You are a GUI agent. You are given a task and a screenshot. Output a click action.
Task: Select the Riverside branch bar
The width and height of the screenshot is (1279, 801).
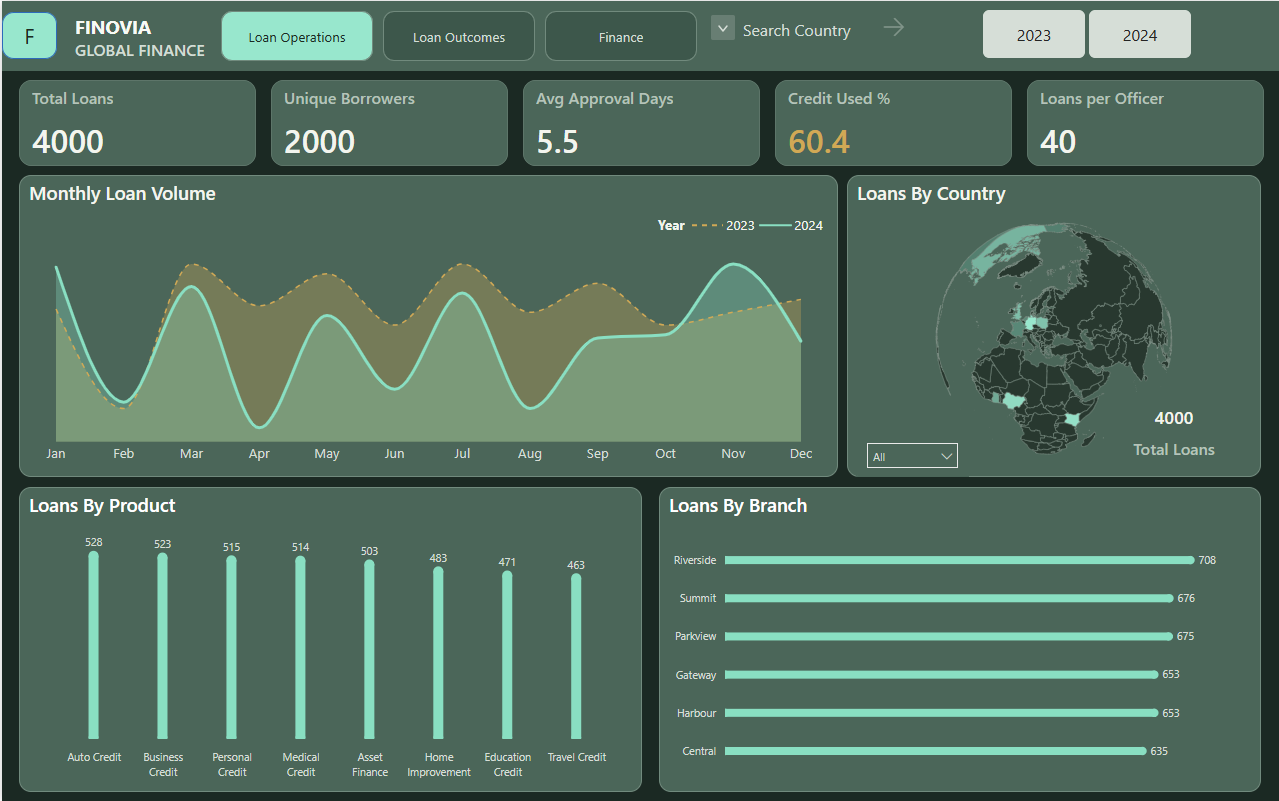(x=960, y=560)
